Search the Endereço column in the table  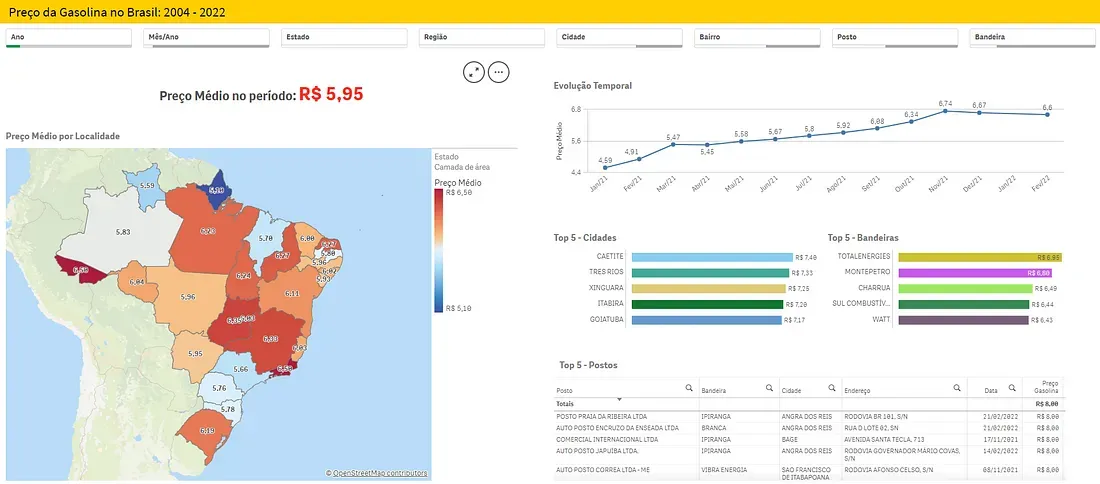coord(955,387)
